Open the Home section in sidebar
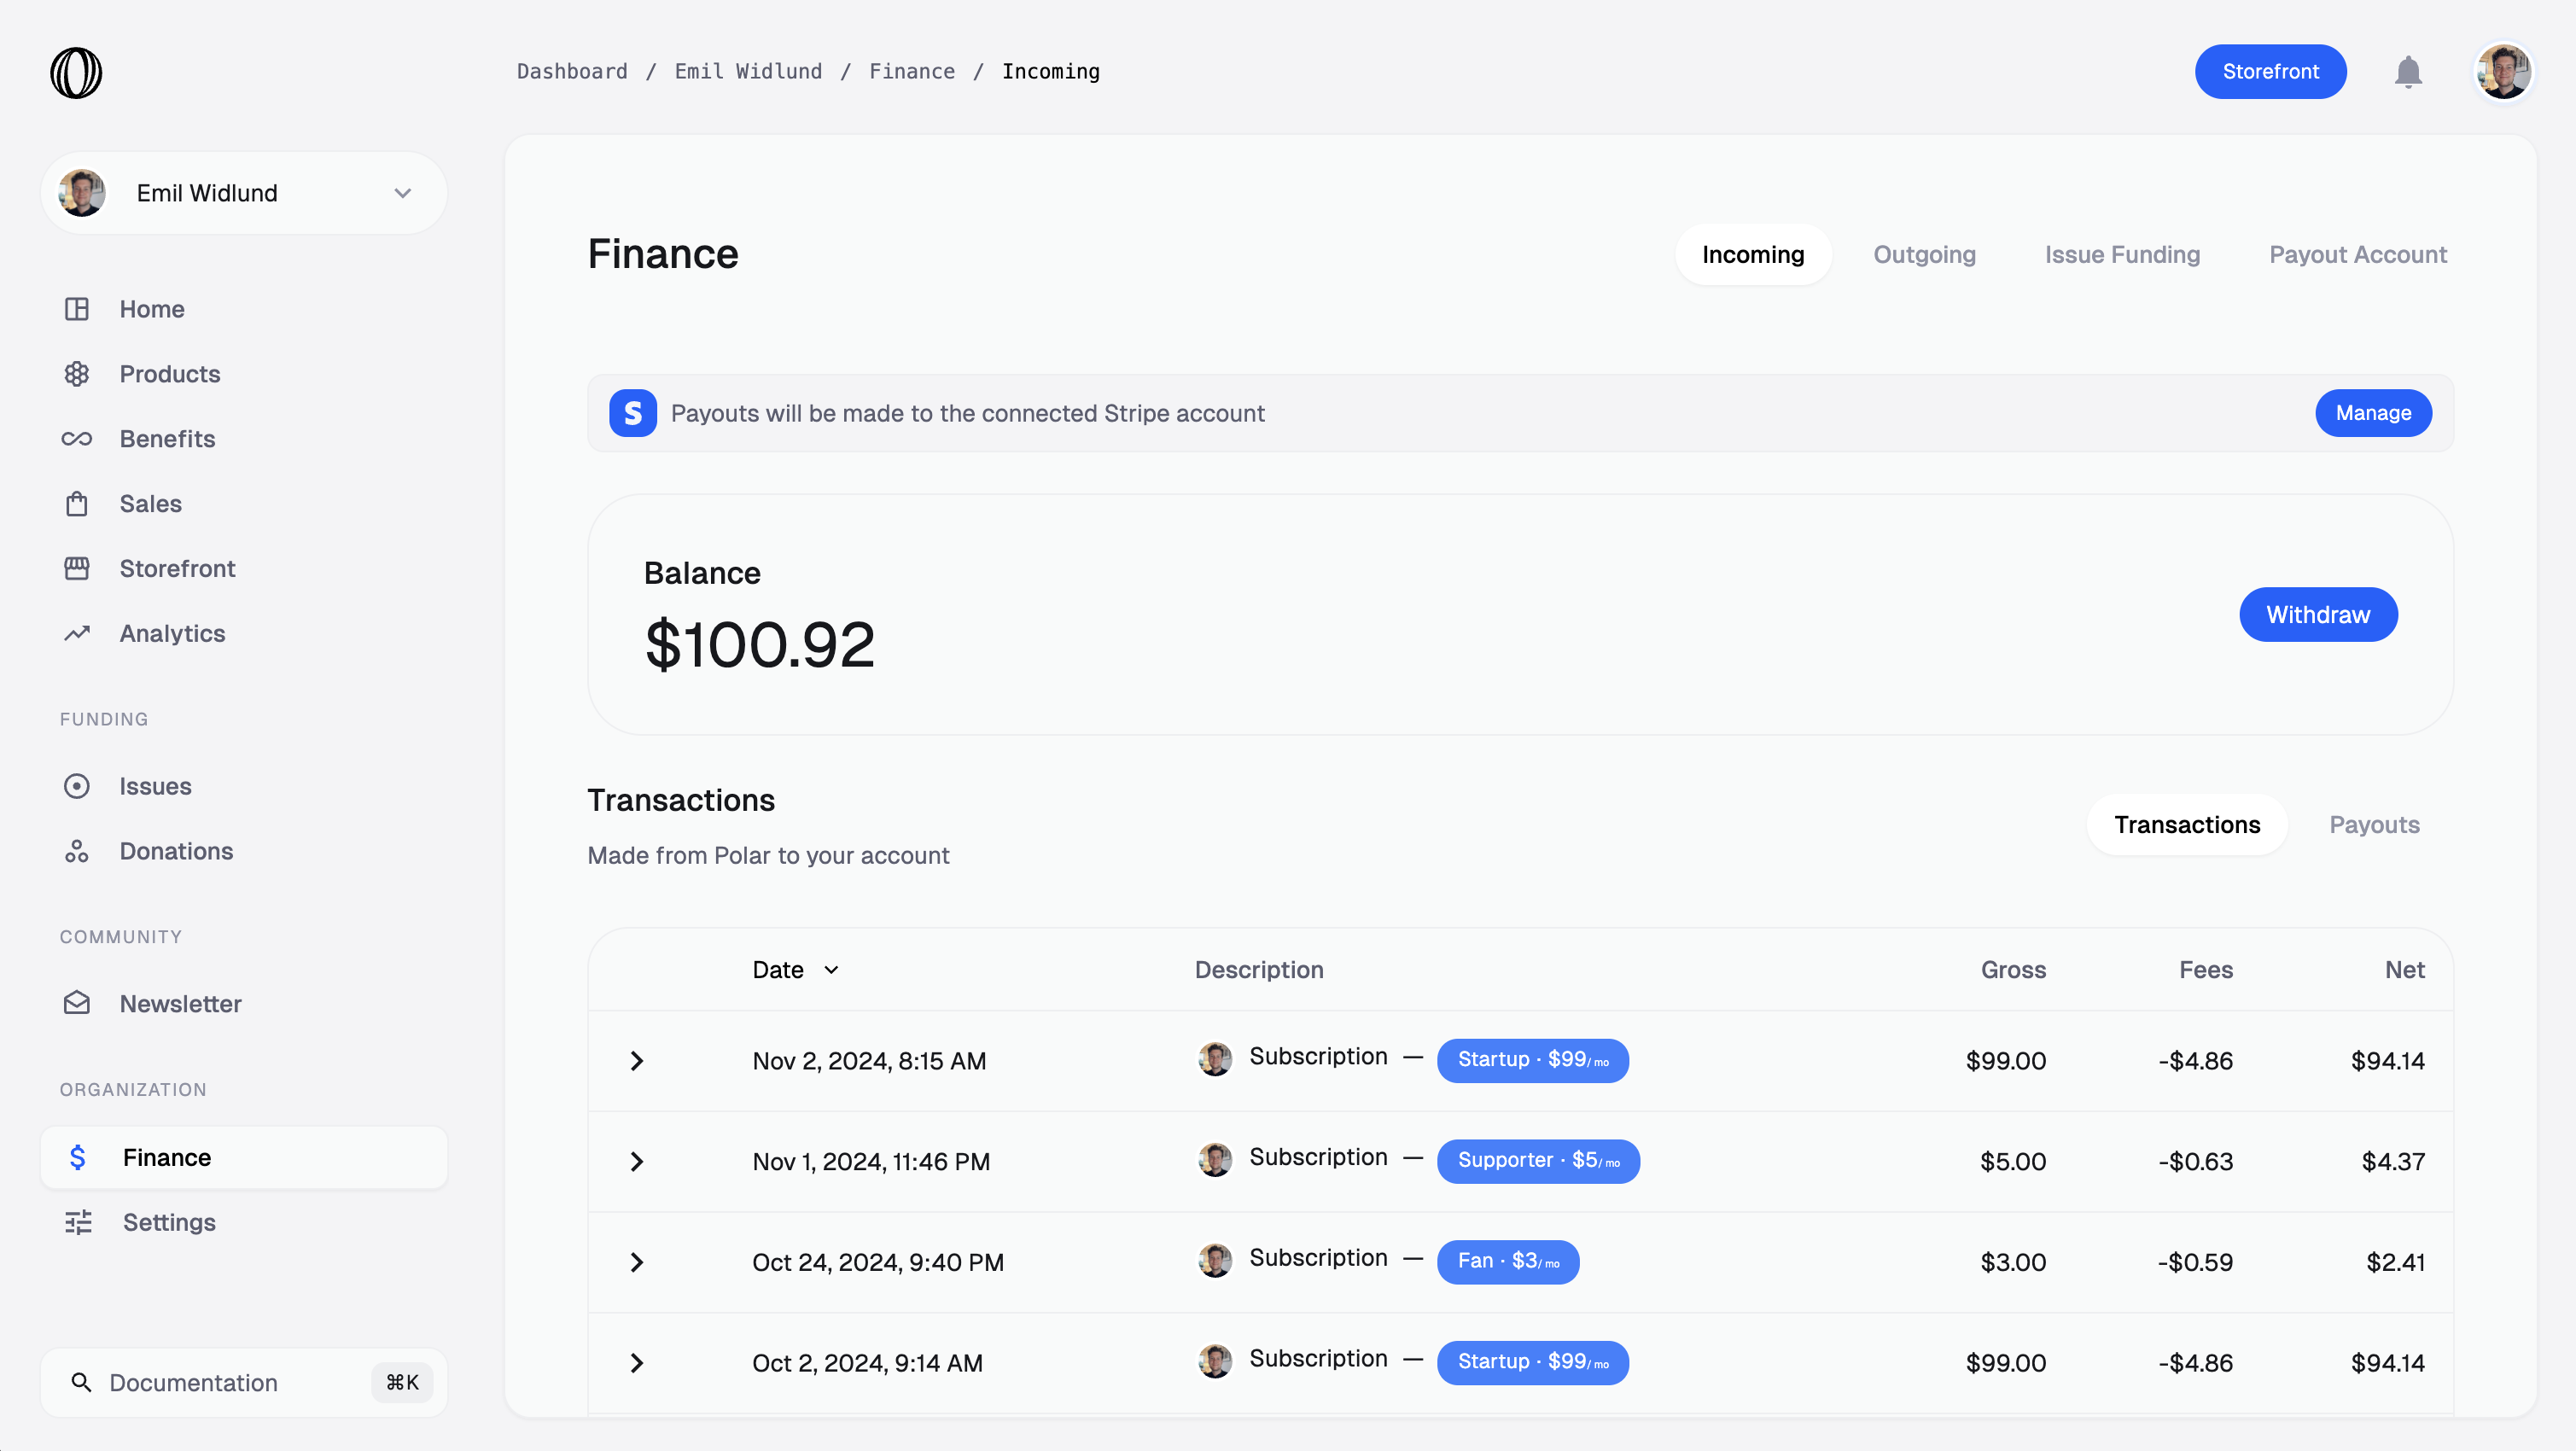Viewport: 2576px width, 1451px height. point(151,308)
